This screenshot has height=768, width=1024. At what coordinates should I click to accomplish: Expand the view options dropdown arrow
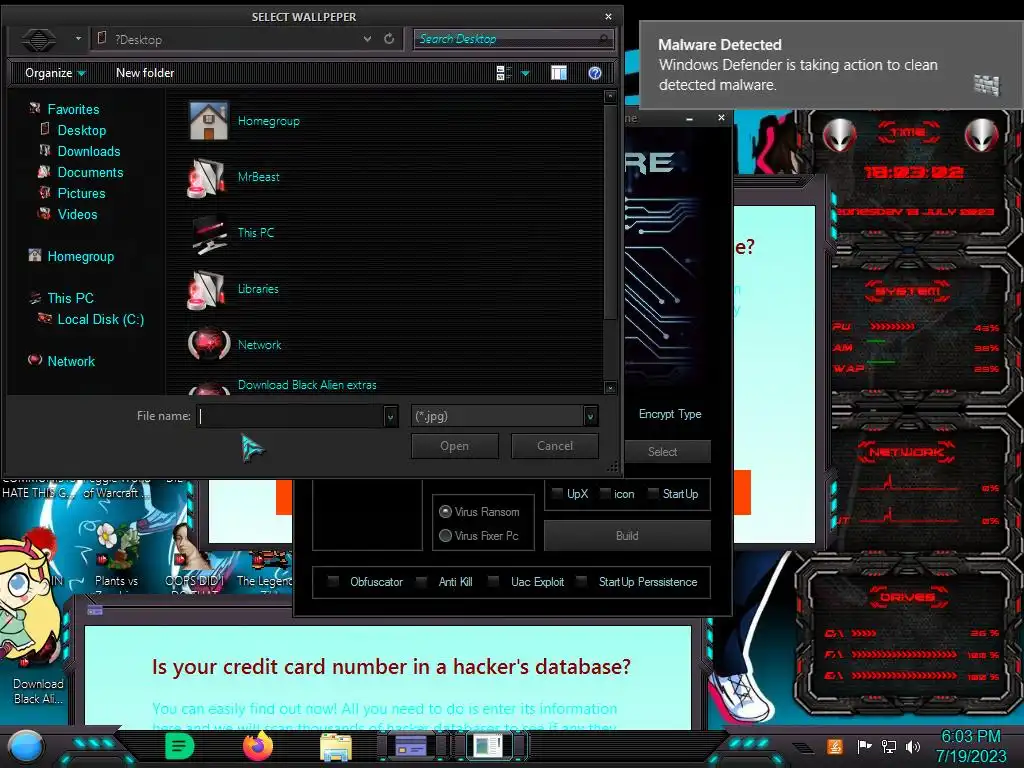click(525, 74)
